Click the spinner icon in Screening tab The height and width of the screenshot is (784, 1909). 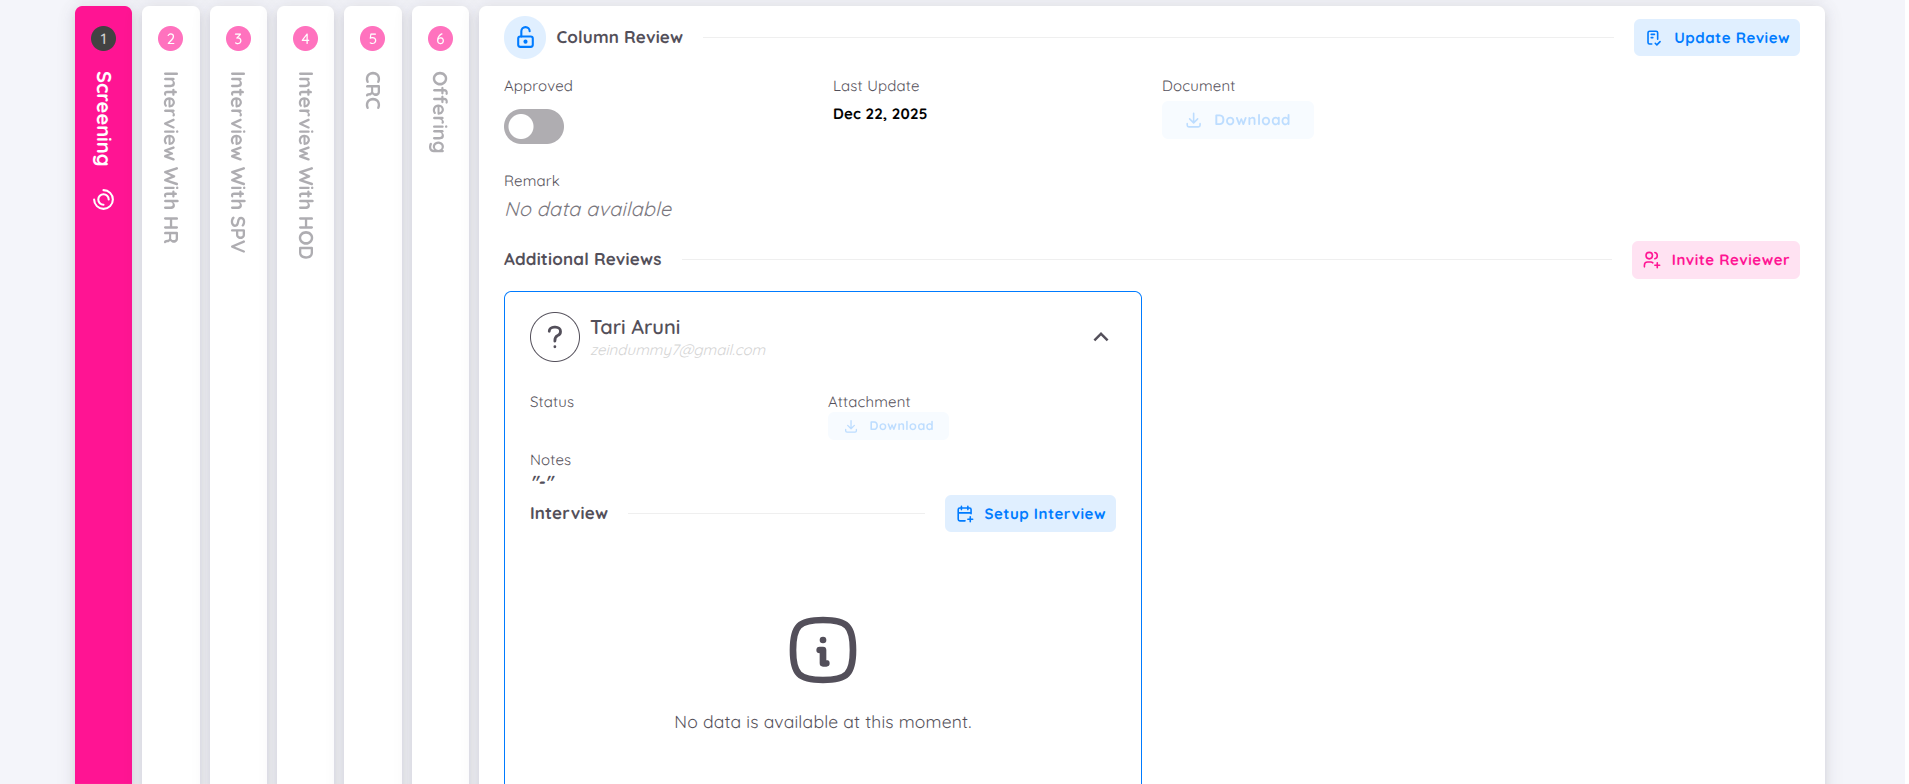coord(103,200)
